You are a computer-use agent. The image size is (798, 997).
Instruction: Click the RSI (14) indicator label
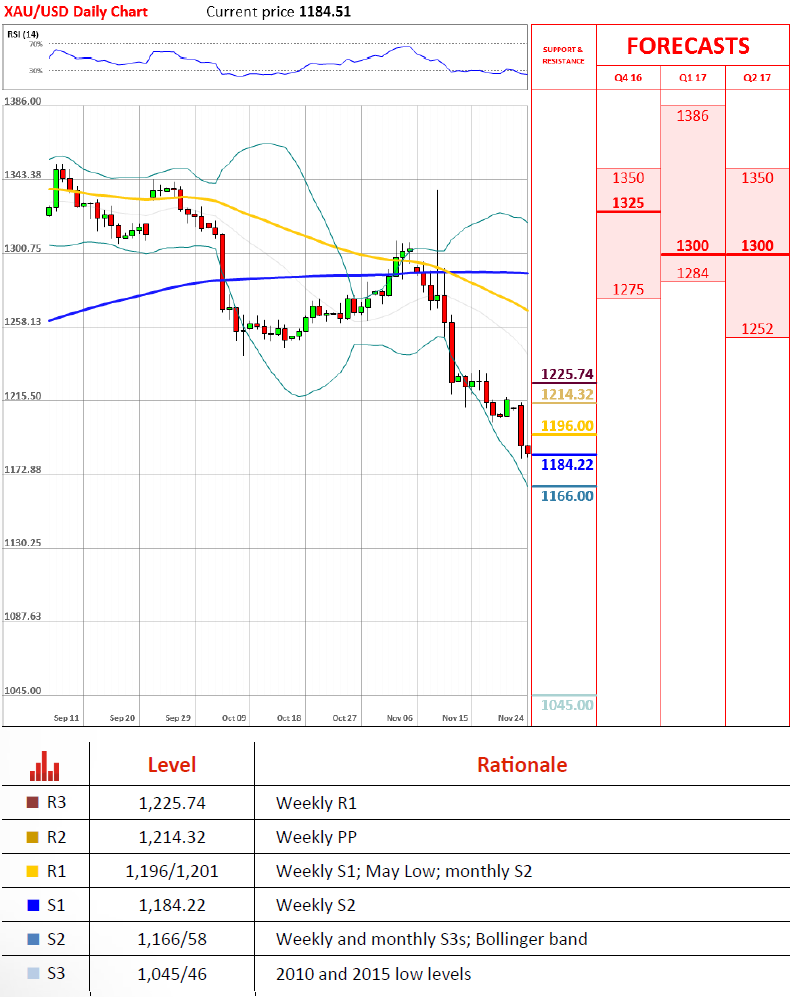23,34
